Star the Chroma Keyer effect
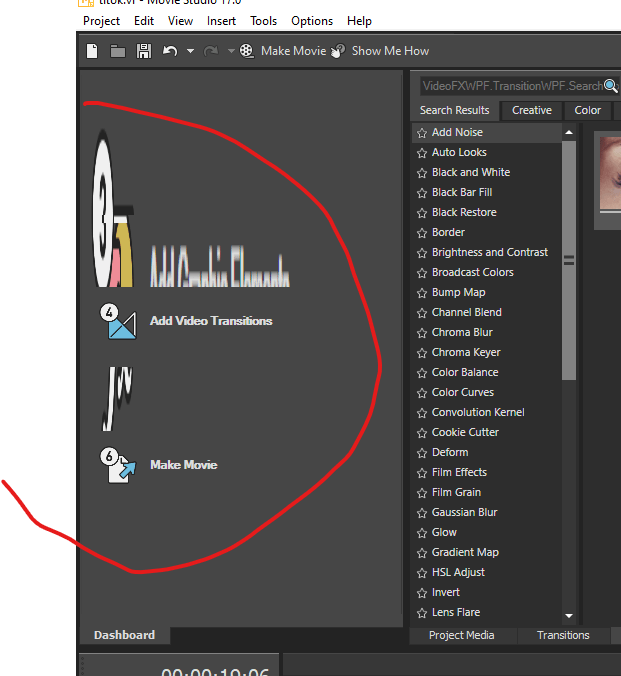The width and height of the screenshot is (621, 676). point(422,354)
